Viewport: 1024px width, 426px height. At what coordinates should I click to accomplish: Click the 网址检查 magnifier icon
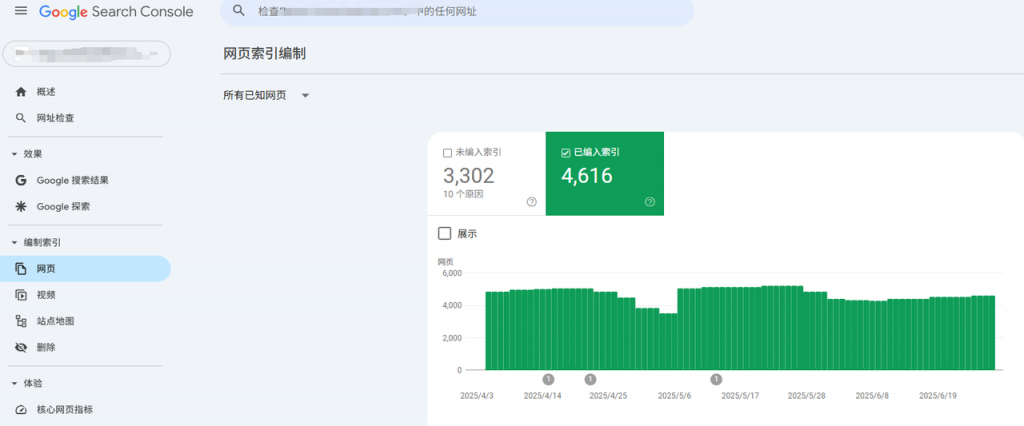[x=20, y=118]
